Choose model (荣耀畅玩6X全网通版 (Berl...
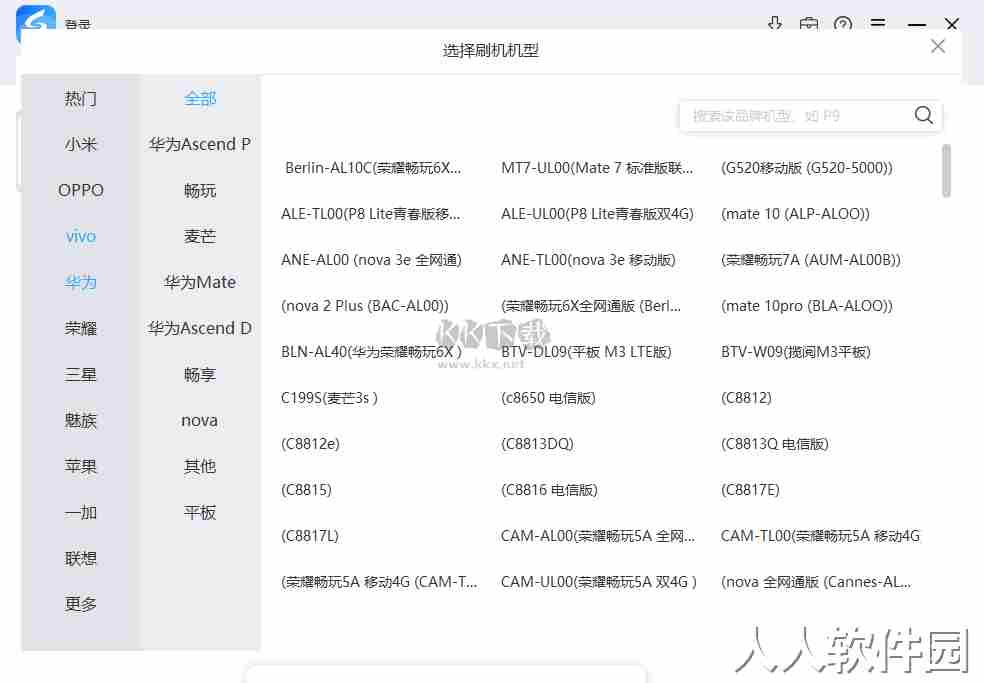984x683 pixels. pyautogui.click(x=591, y=306)
